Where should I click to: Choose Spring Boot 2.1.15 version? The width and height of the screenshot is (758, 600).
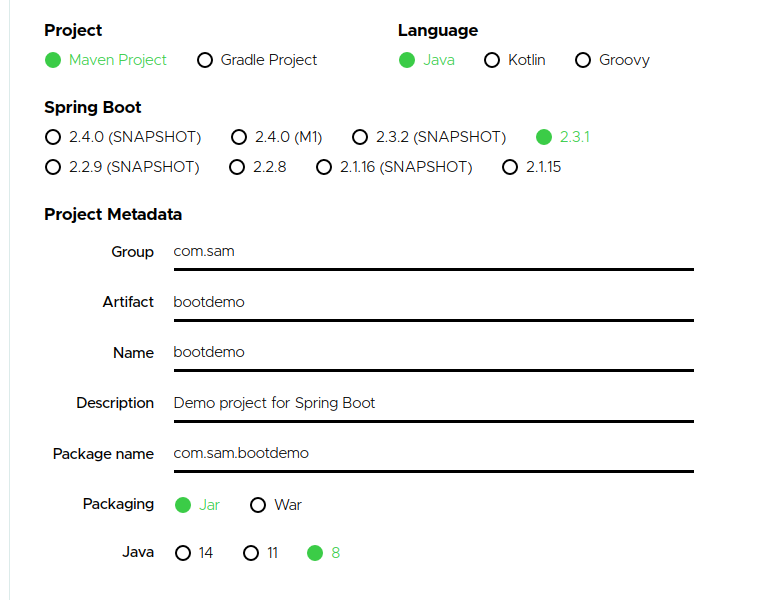click(x=510, y=167)
